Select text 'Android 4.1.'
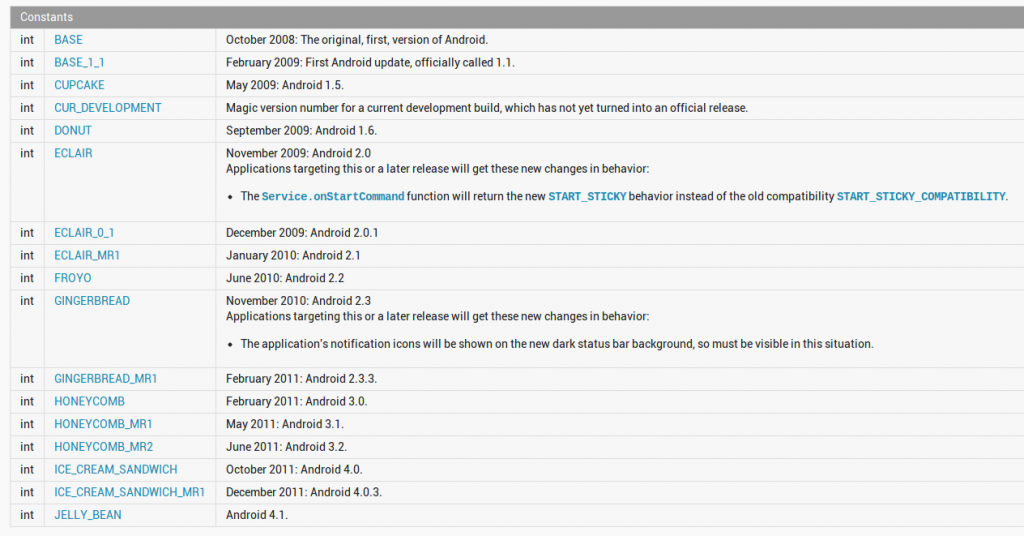The width and height of the screenshot is (1024, 536). pyautogui.click(x=257, y=515)
